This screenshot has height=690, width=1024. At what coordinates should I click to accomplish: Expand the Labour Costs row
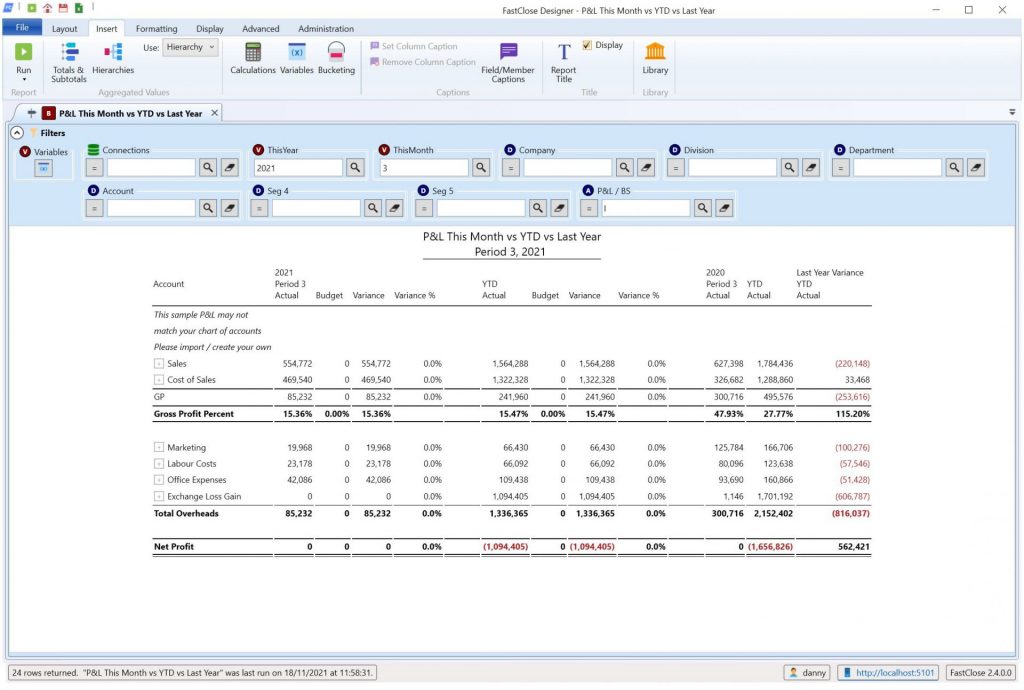pyautogui.click(x=159, y=463)
